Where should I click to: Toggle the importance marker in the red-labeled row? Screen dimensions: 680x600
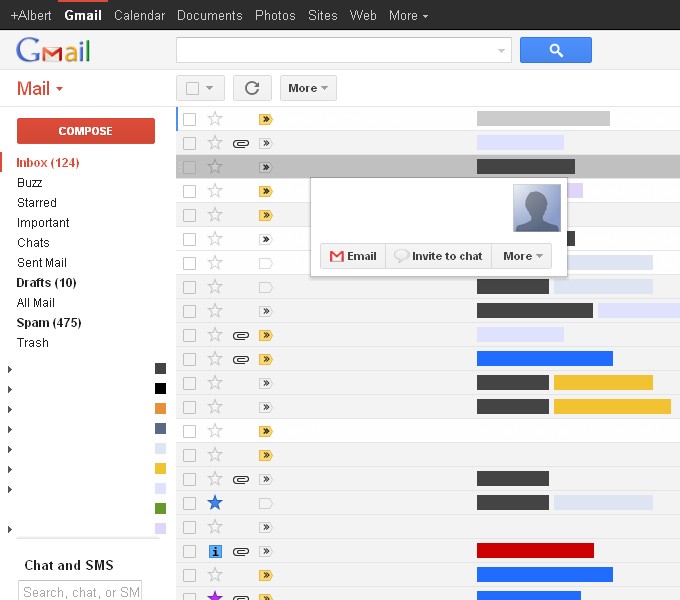point(265,551)
